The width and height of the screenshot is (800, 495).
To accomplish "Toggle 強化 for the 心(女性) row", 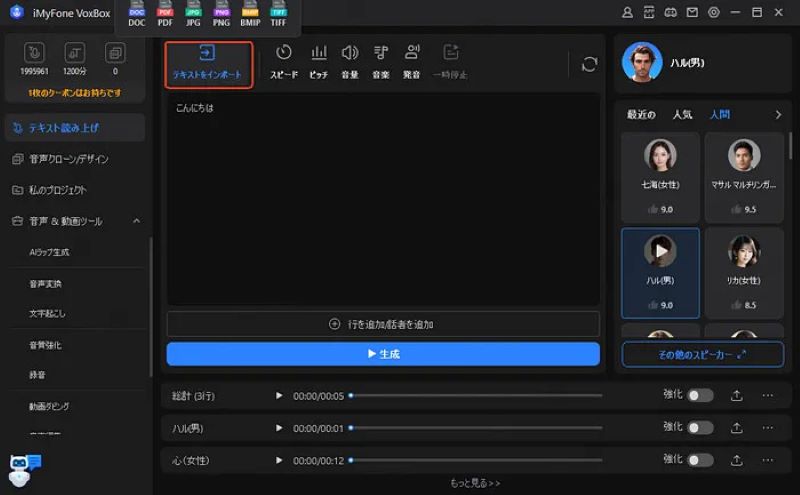I will (x=700, y=460).
